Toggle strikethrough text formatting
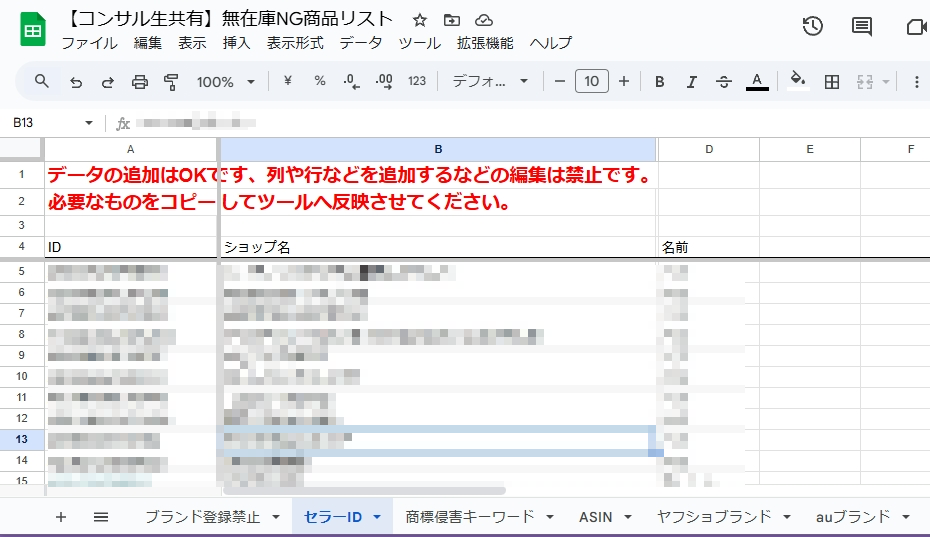 (724, 82)
